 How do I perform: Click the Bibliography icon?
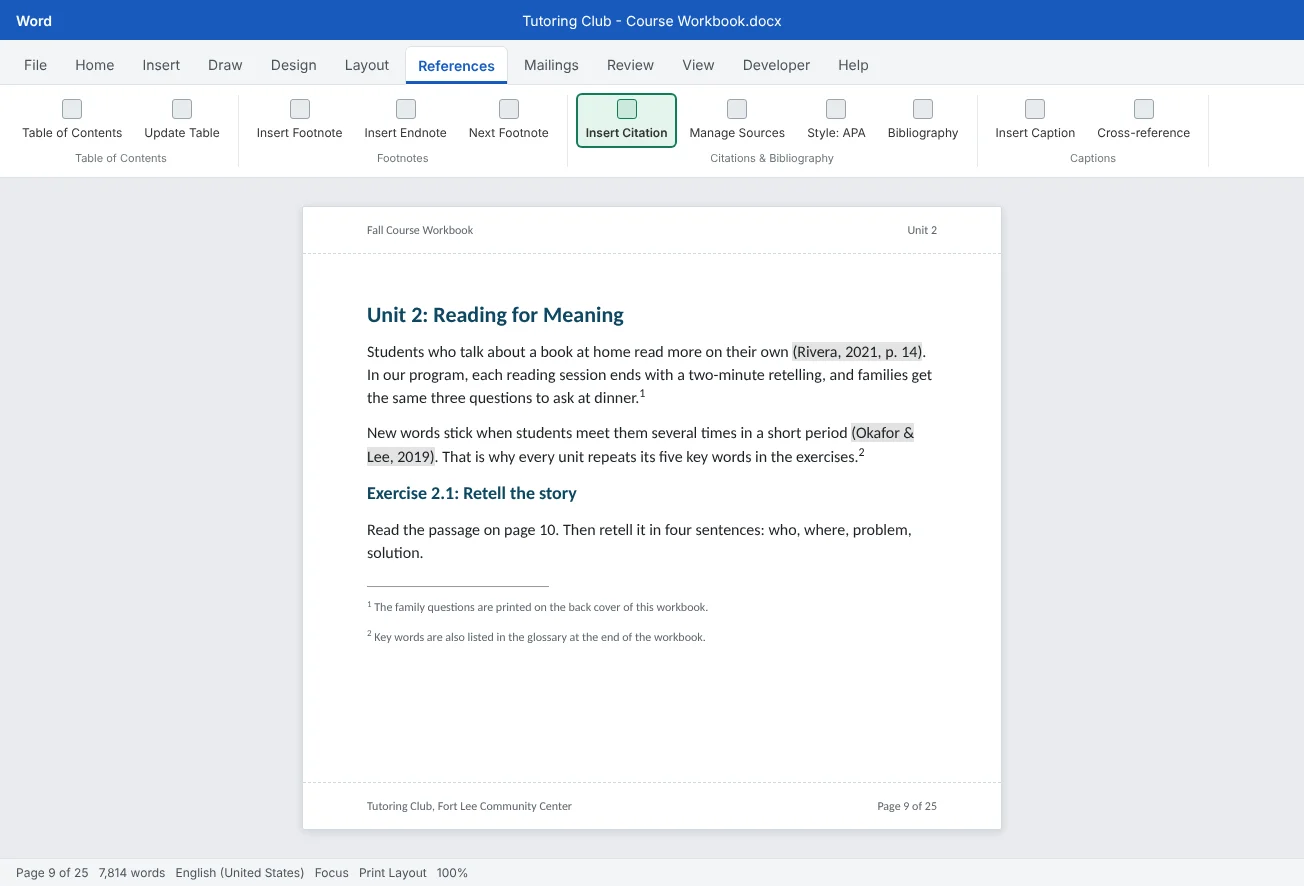pyautogui.click(x=923, y=109)
